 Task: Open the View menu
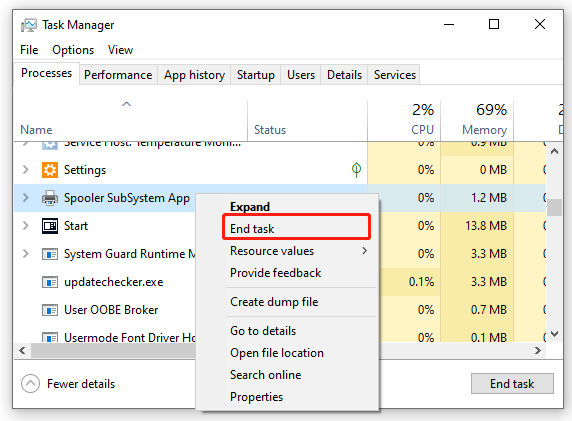pyautogui.click(x=120, y=50)
